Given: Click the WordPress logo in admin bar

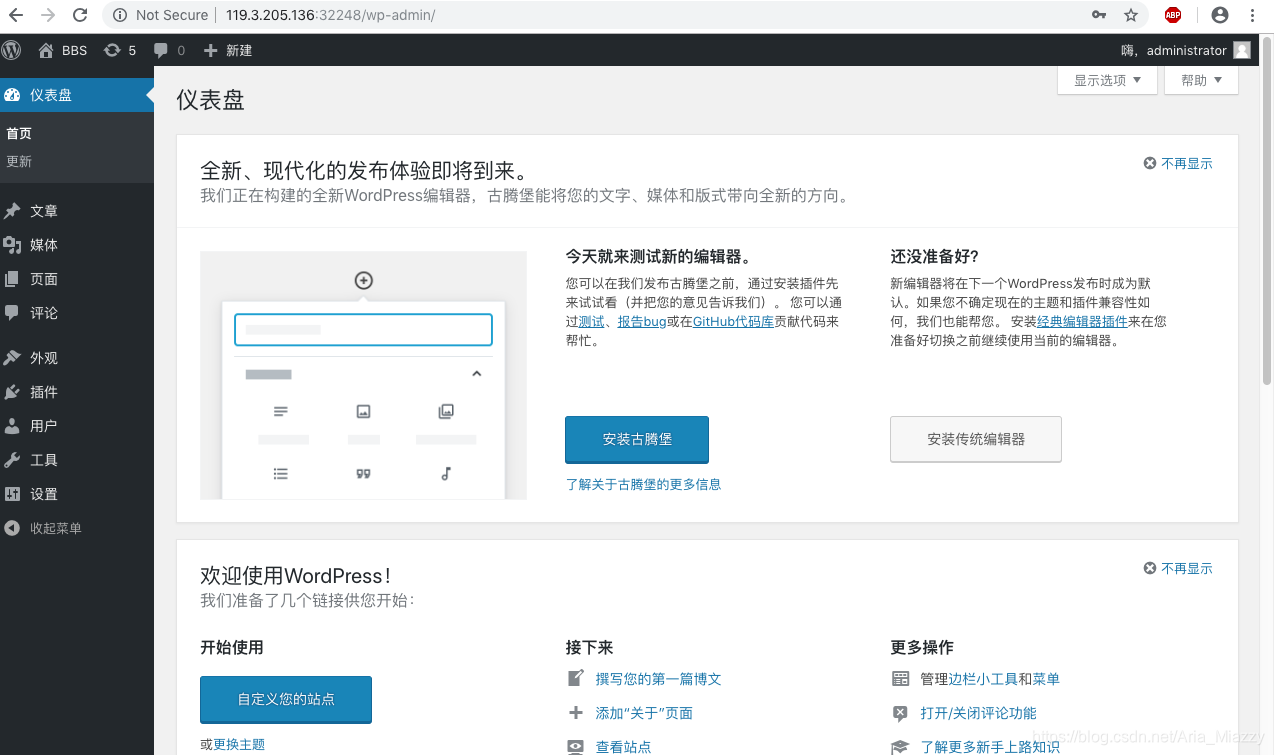Looking at the screenshot, I should click(x=11, y=50).
